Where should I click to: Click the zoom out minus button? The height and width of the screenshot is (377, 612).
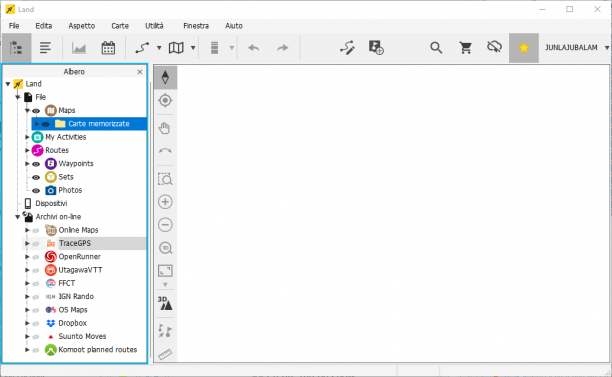pos(165,225)
